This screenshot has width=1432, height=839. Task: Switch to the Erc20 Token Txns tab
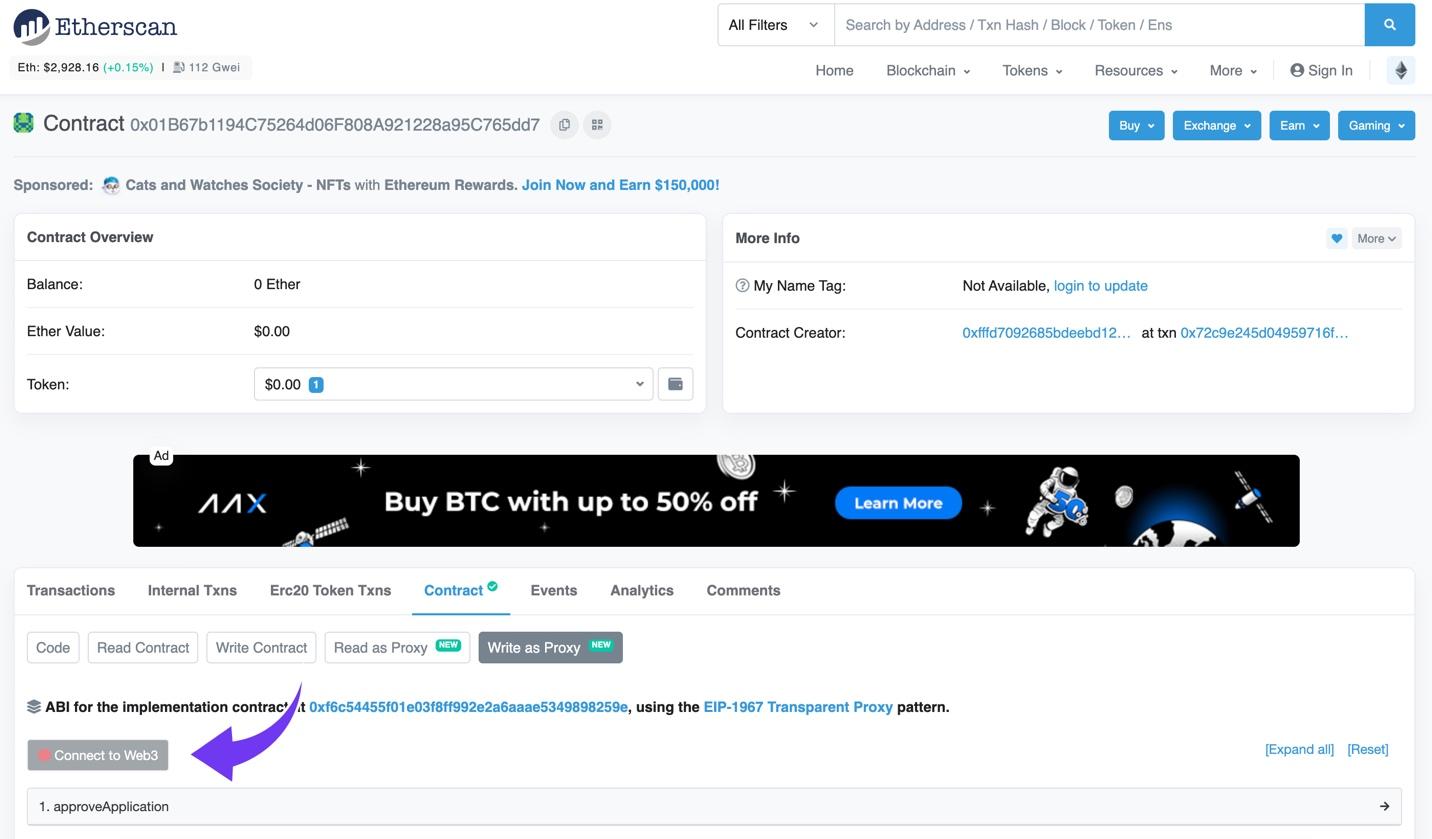pos(330,590)
